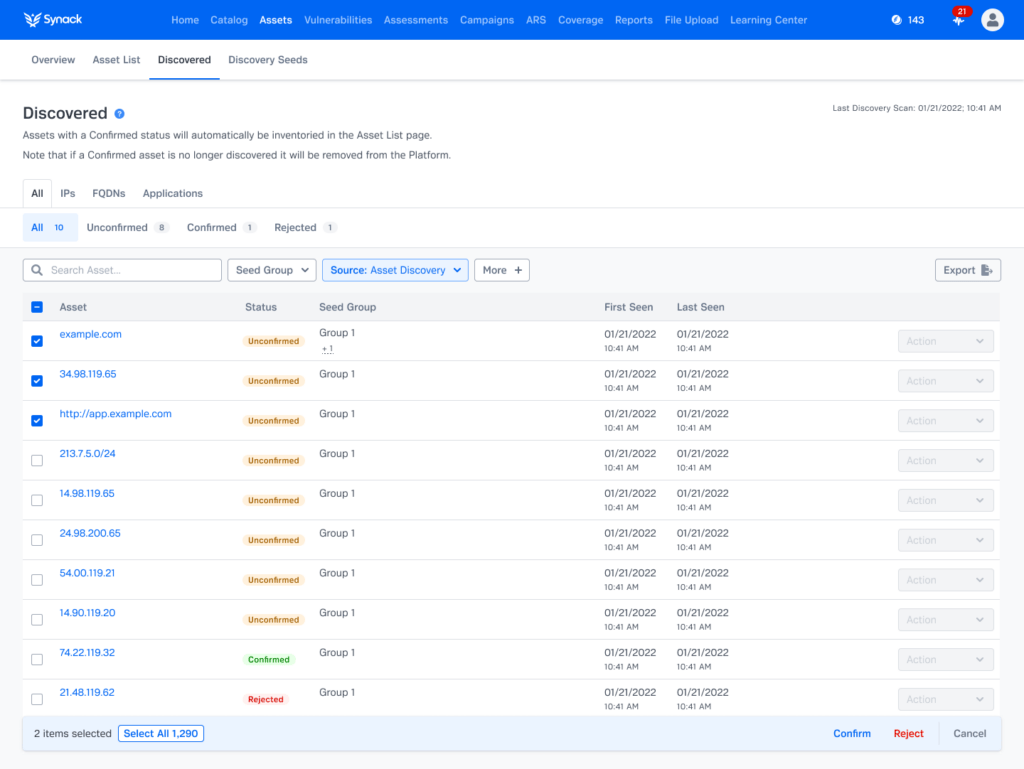Open the user profile avatar
1024x769 pixels.
tap(992, 20)
